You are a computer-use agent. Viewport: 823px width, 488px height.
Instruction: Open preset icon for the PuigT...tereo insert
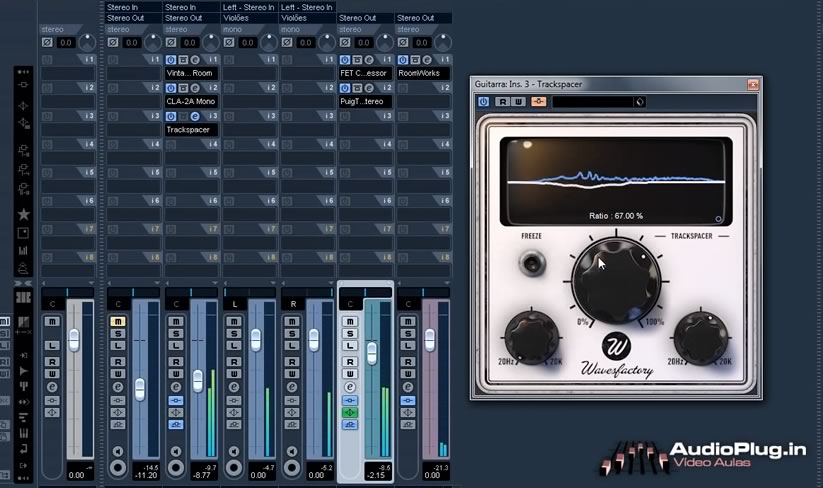click(357, 88)
